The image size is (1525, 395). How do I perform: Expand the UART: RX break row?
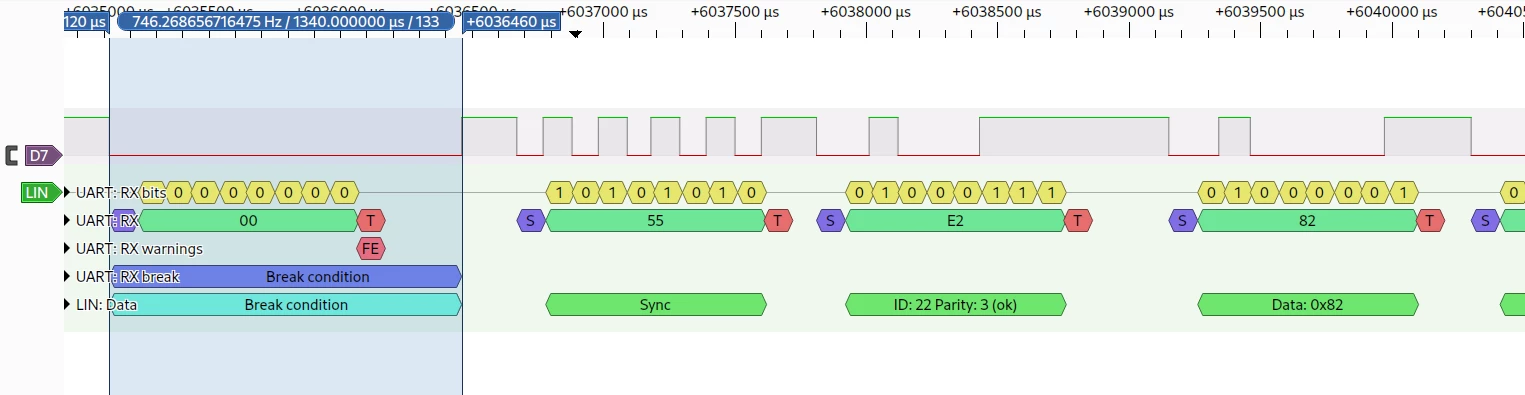[68, 276]
